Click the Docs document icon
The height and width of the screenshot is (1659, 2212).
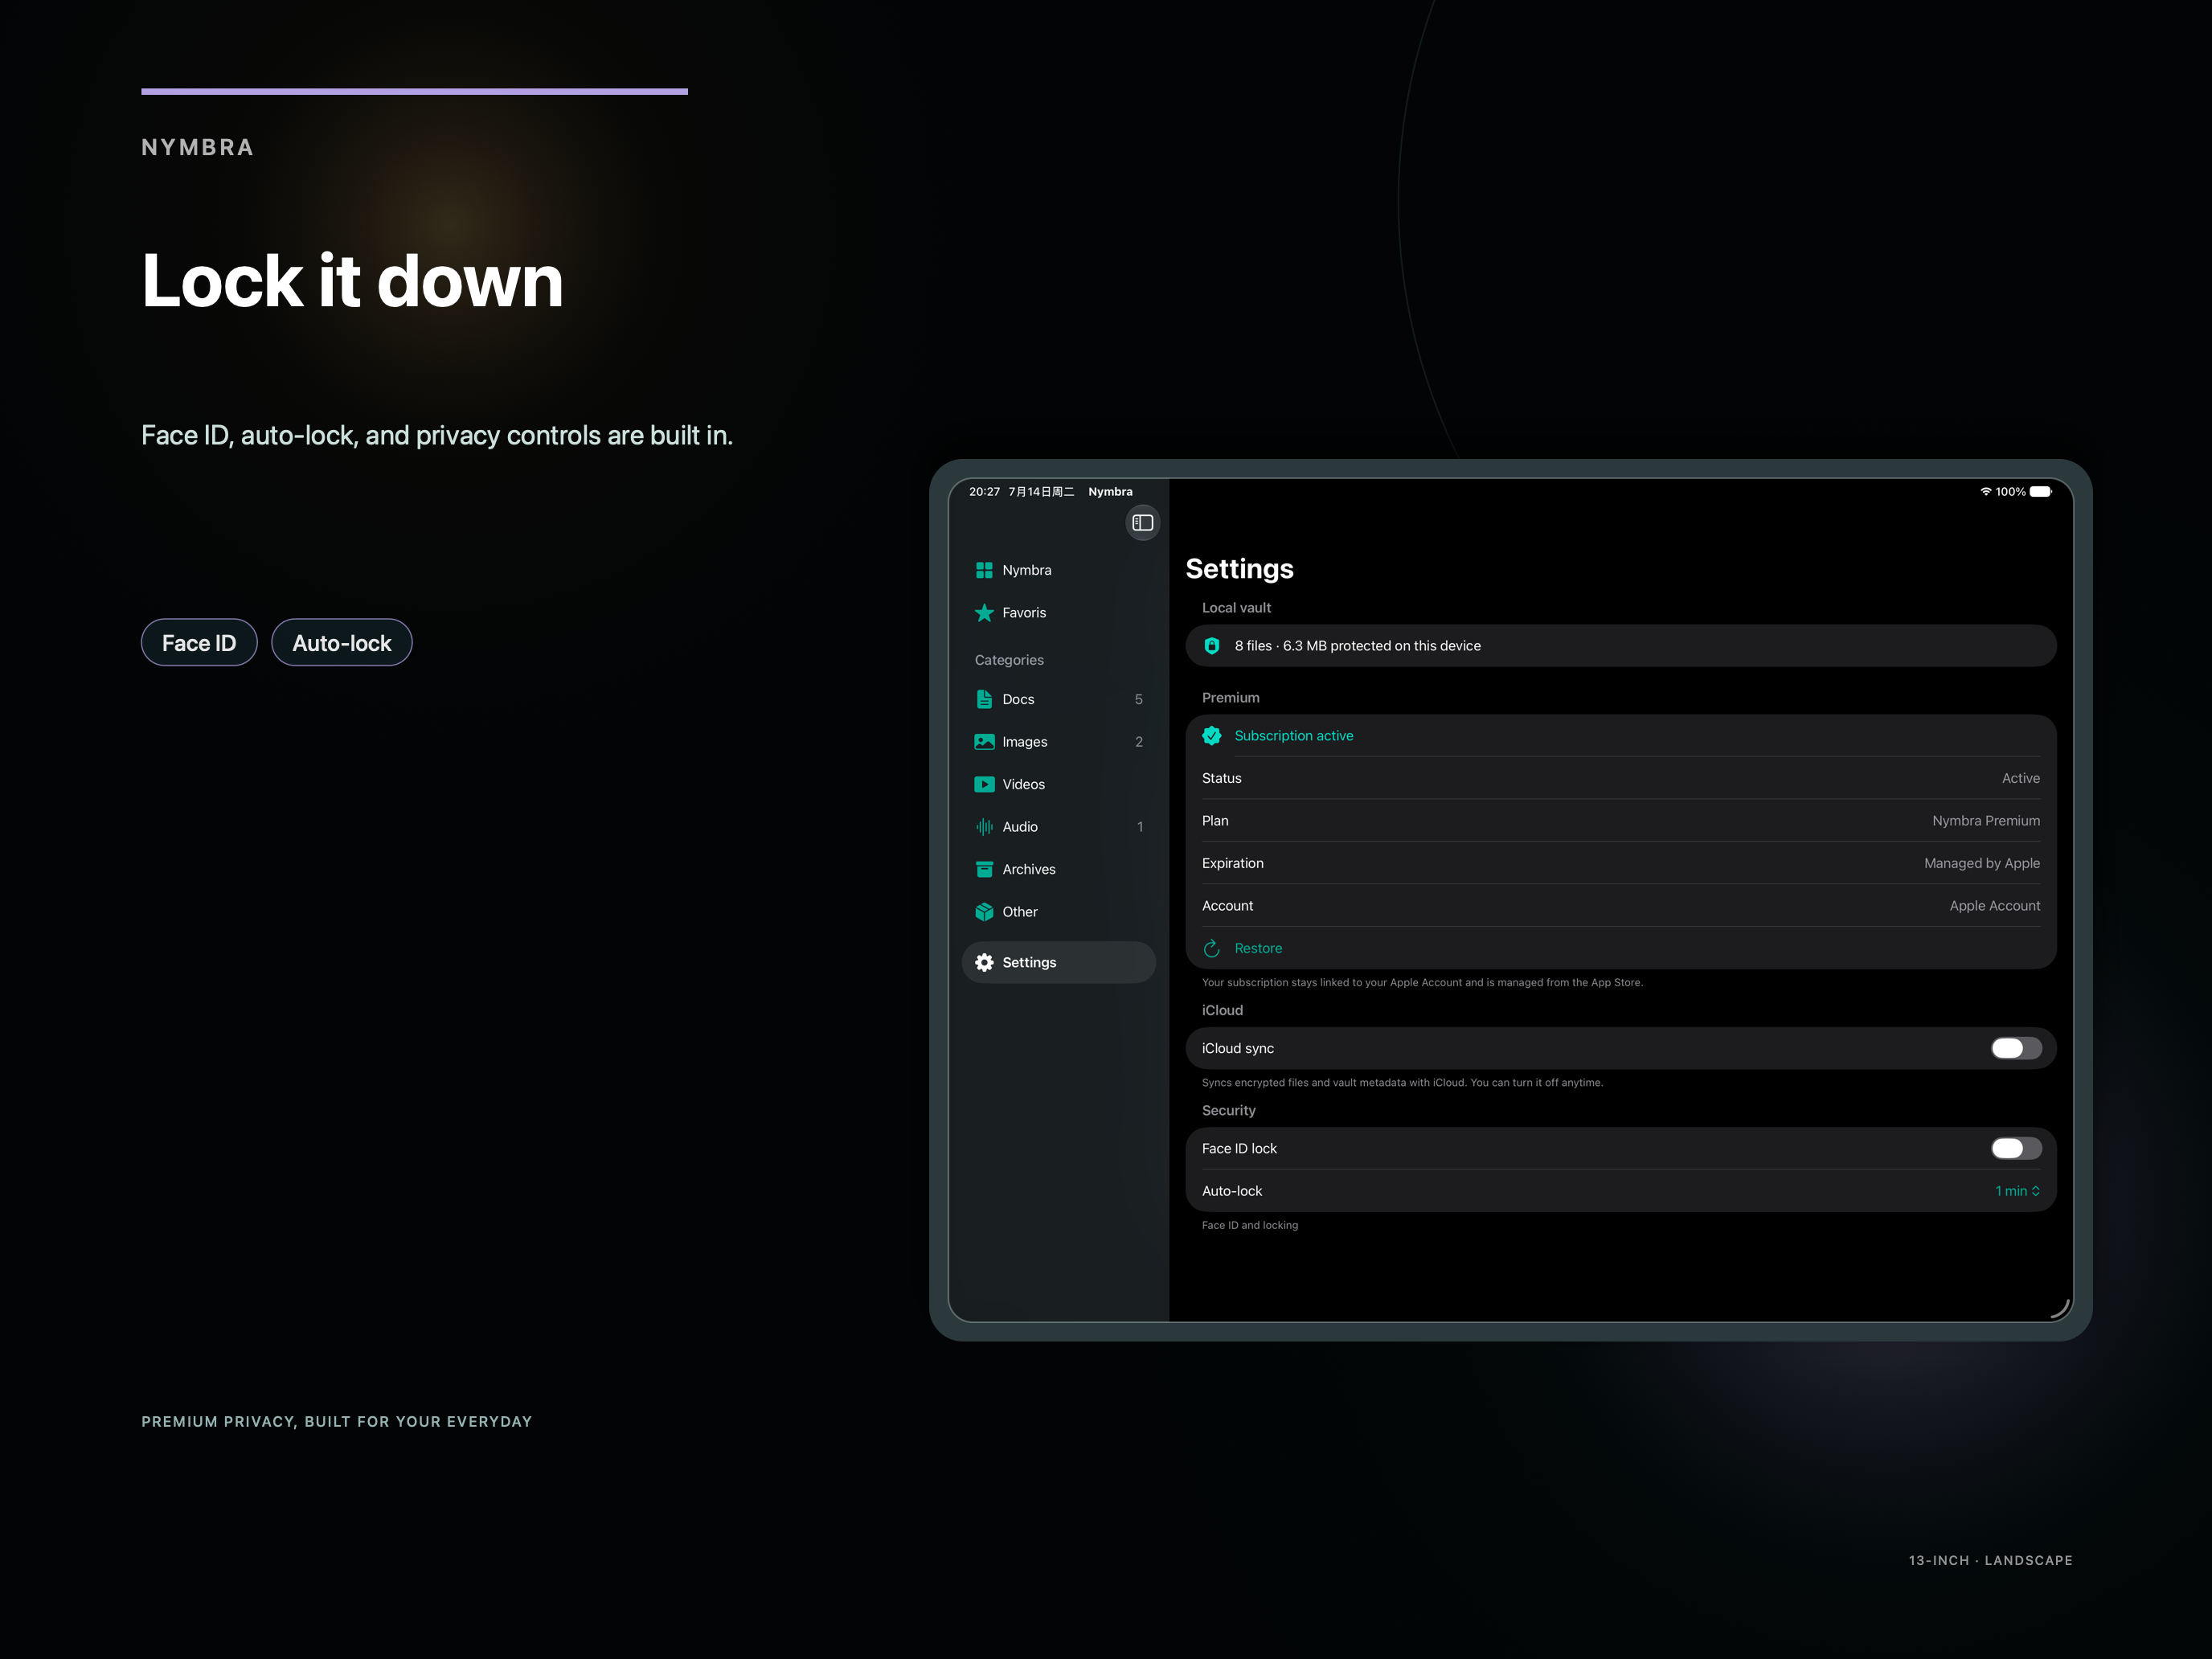pyautogui.click(x=984, y=699)
